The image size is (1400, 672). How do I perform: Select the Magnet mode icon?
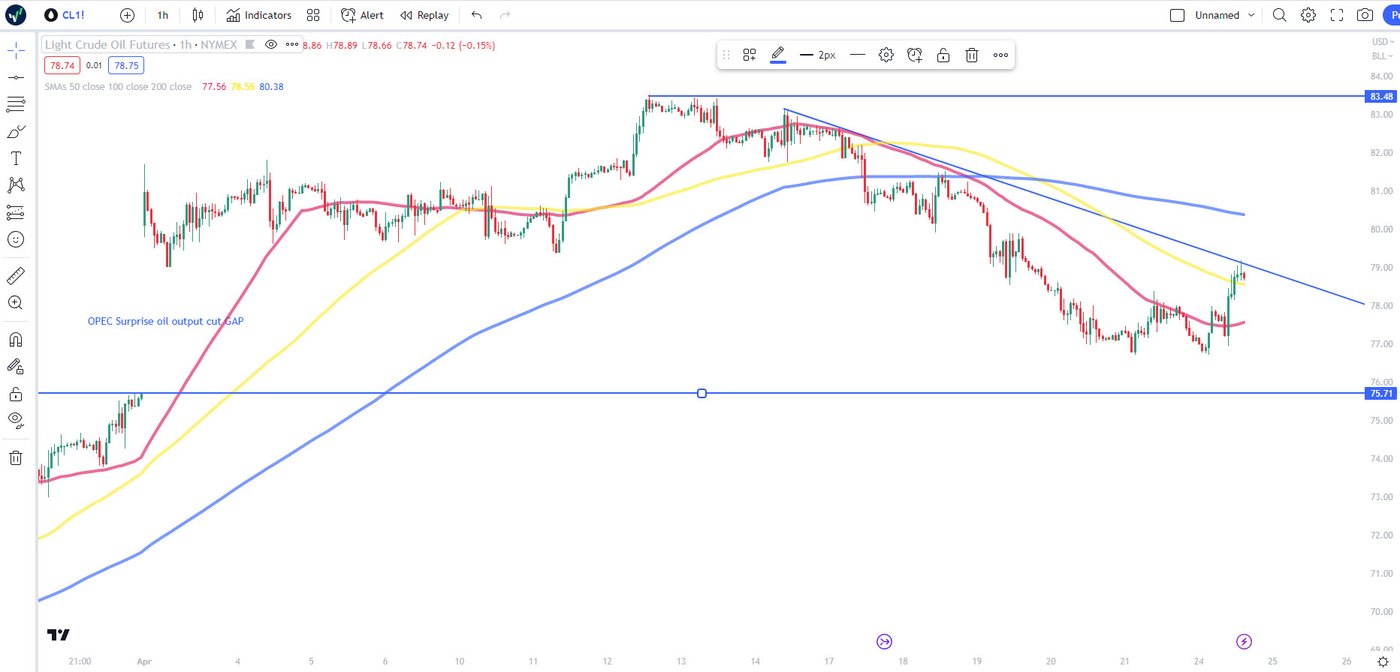pos(16,340)
